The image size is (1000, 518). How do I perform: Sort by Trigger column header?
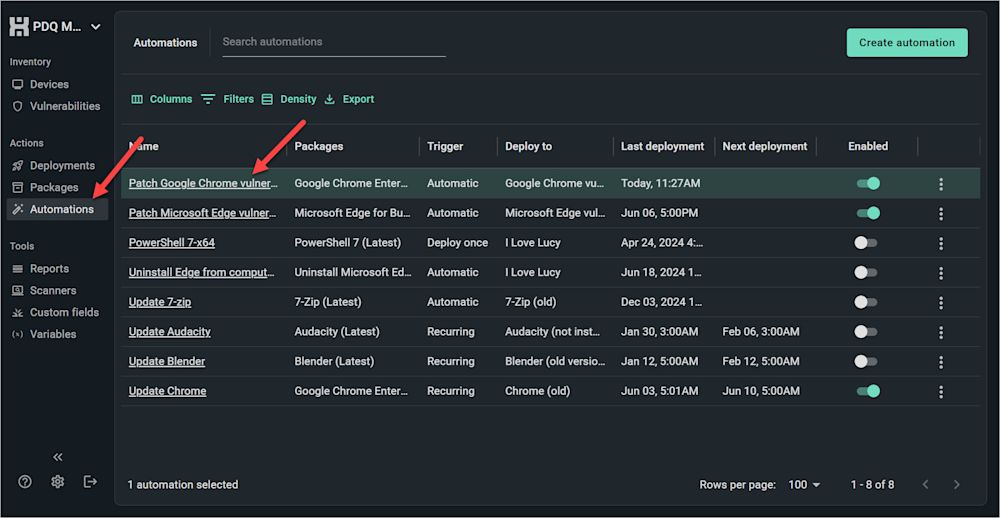click(445, 146)
